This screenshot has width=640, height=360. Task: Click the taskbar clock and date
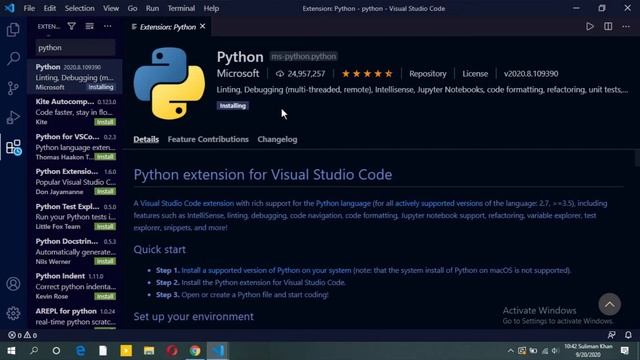(x=588, y=351)
